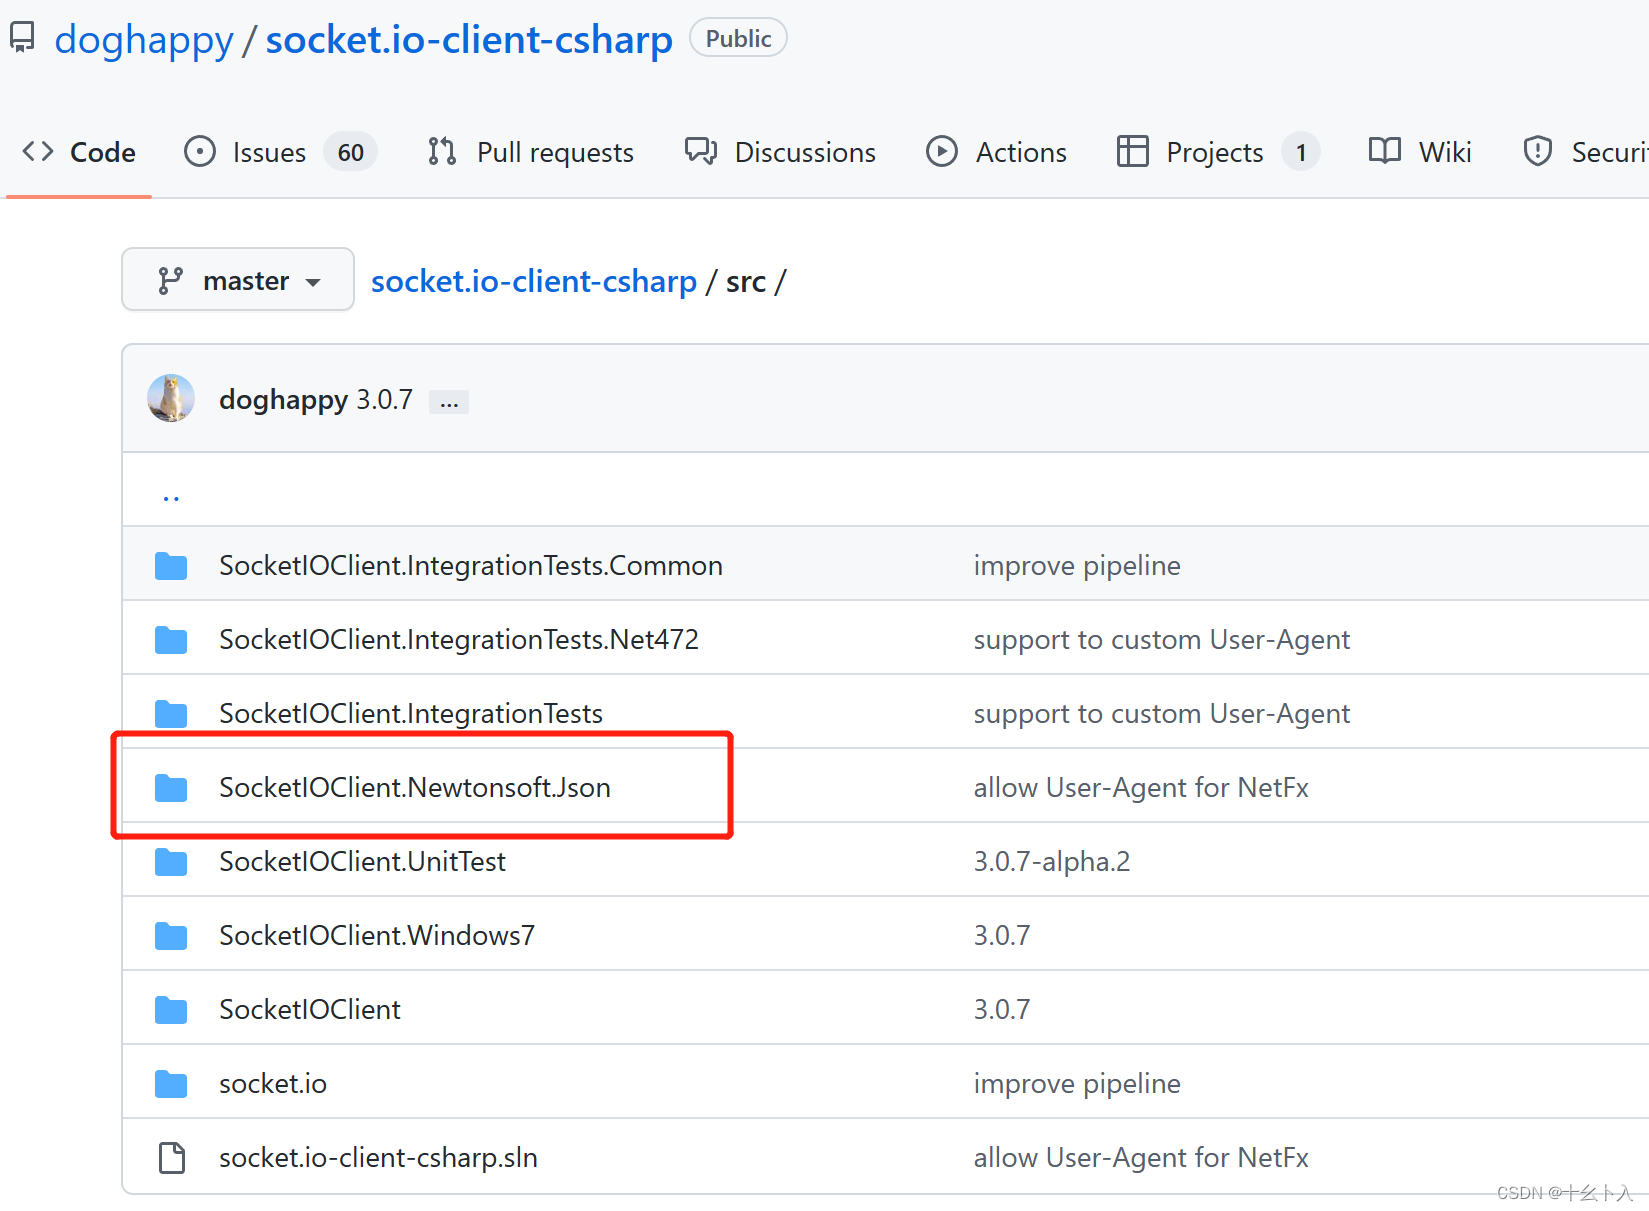Viewport: 1649px width, 1211px height.
Task: Click folder icon for SocketIOClient.IntegrationTests
Action: tap(171, 713)
